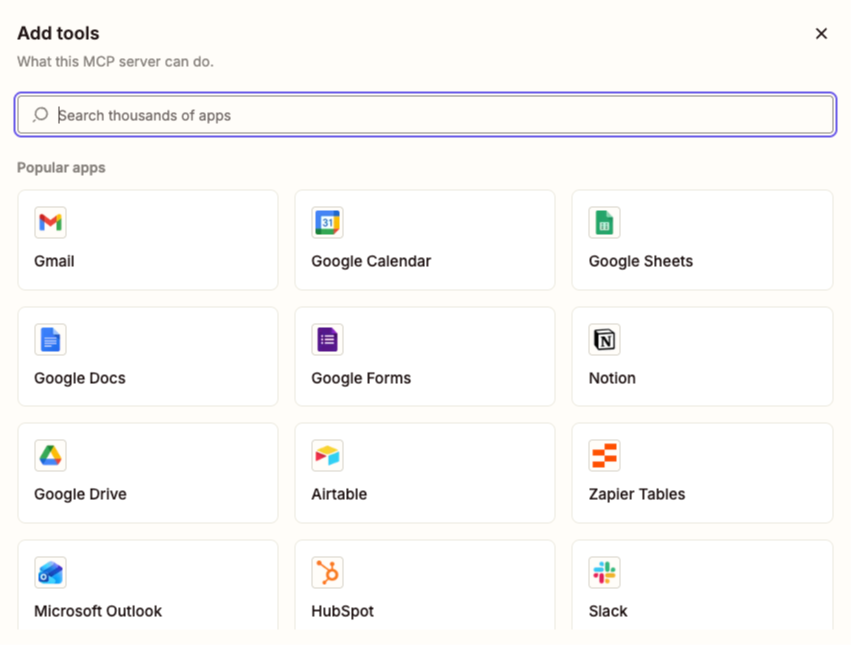Add Gmail as a tool
This screenshot has height=645, width=851.
[x=147, y=240]
